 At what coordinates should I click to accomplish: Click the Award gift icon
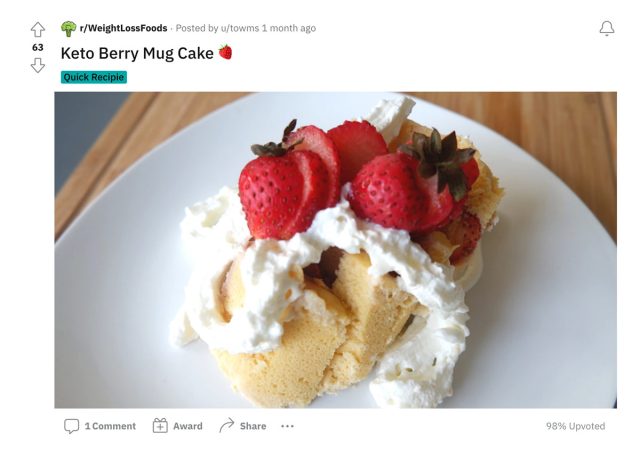coord(160,426)
